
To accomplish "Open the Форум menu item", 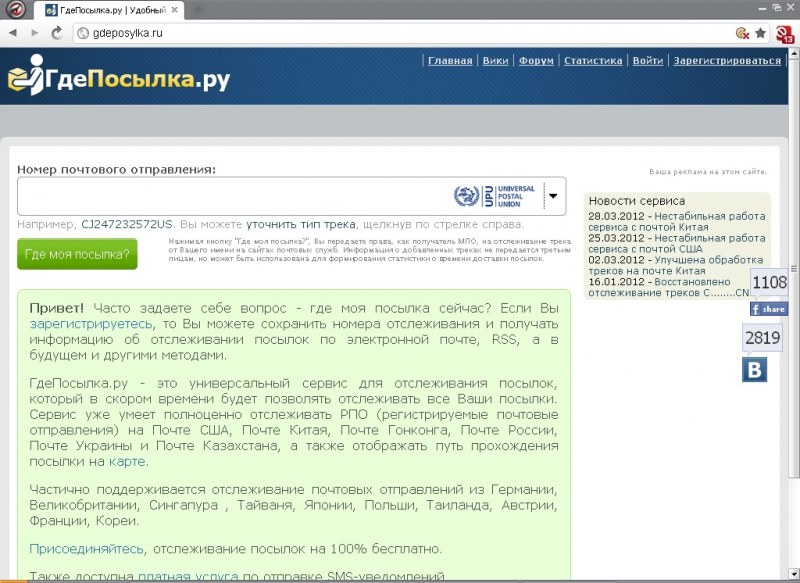I will click(x=537, y=61).
